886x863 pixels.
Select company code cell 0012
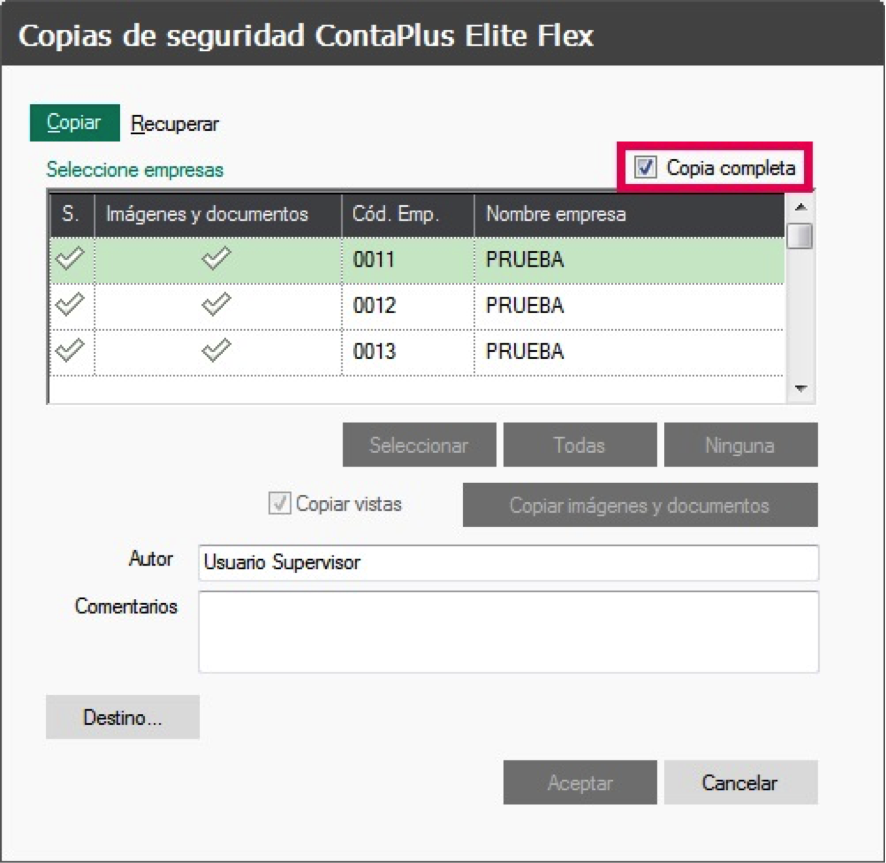(408, 305)
